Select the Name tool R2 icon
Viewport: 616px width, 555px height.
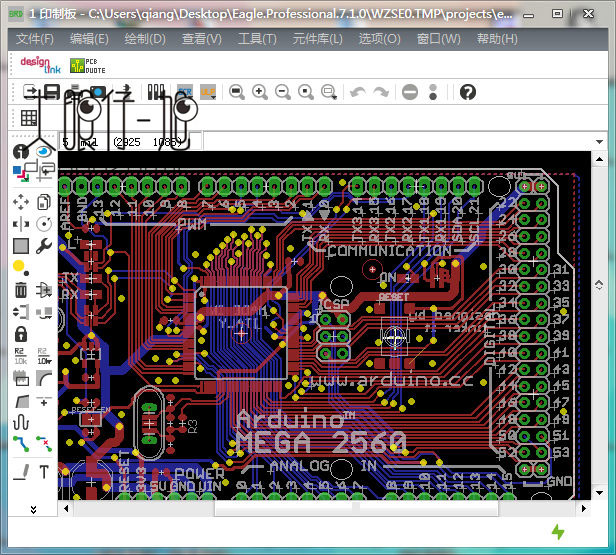20,356
